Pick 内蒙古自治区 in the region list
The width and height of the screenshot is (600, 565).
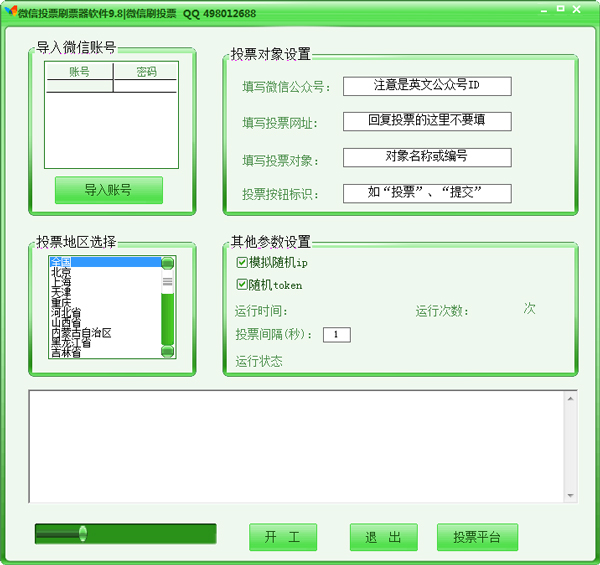(81, 333)
